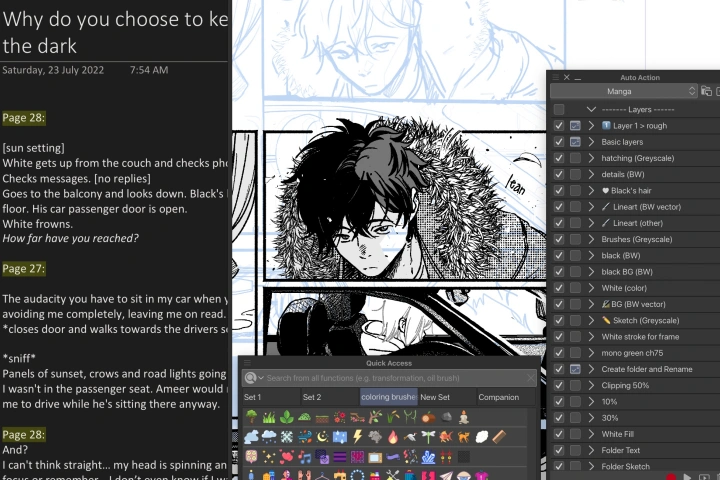Viewport: 720px width, 480px height.
Task: Select the green grass icon in Quick Access
Action: click(x=269, y=417)
